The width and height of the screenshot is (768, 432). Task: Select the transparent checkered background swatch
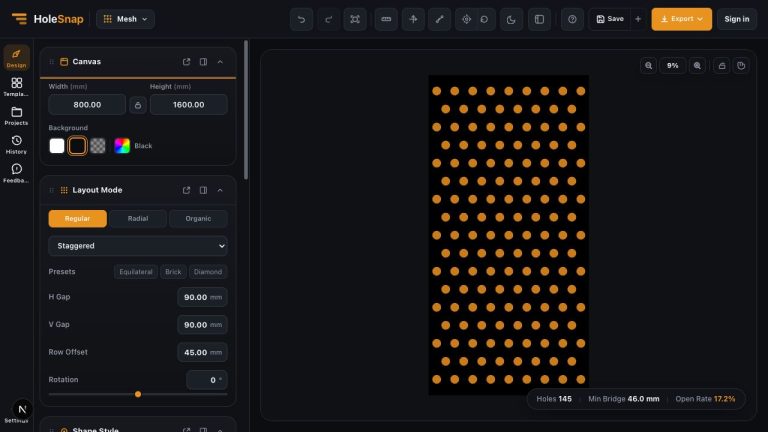(x=97, y=145)
